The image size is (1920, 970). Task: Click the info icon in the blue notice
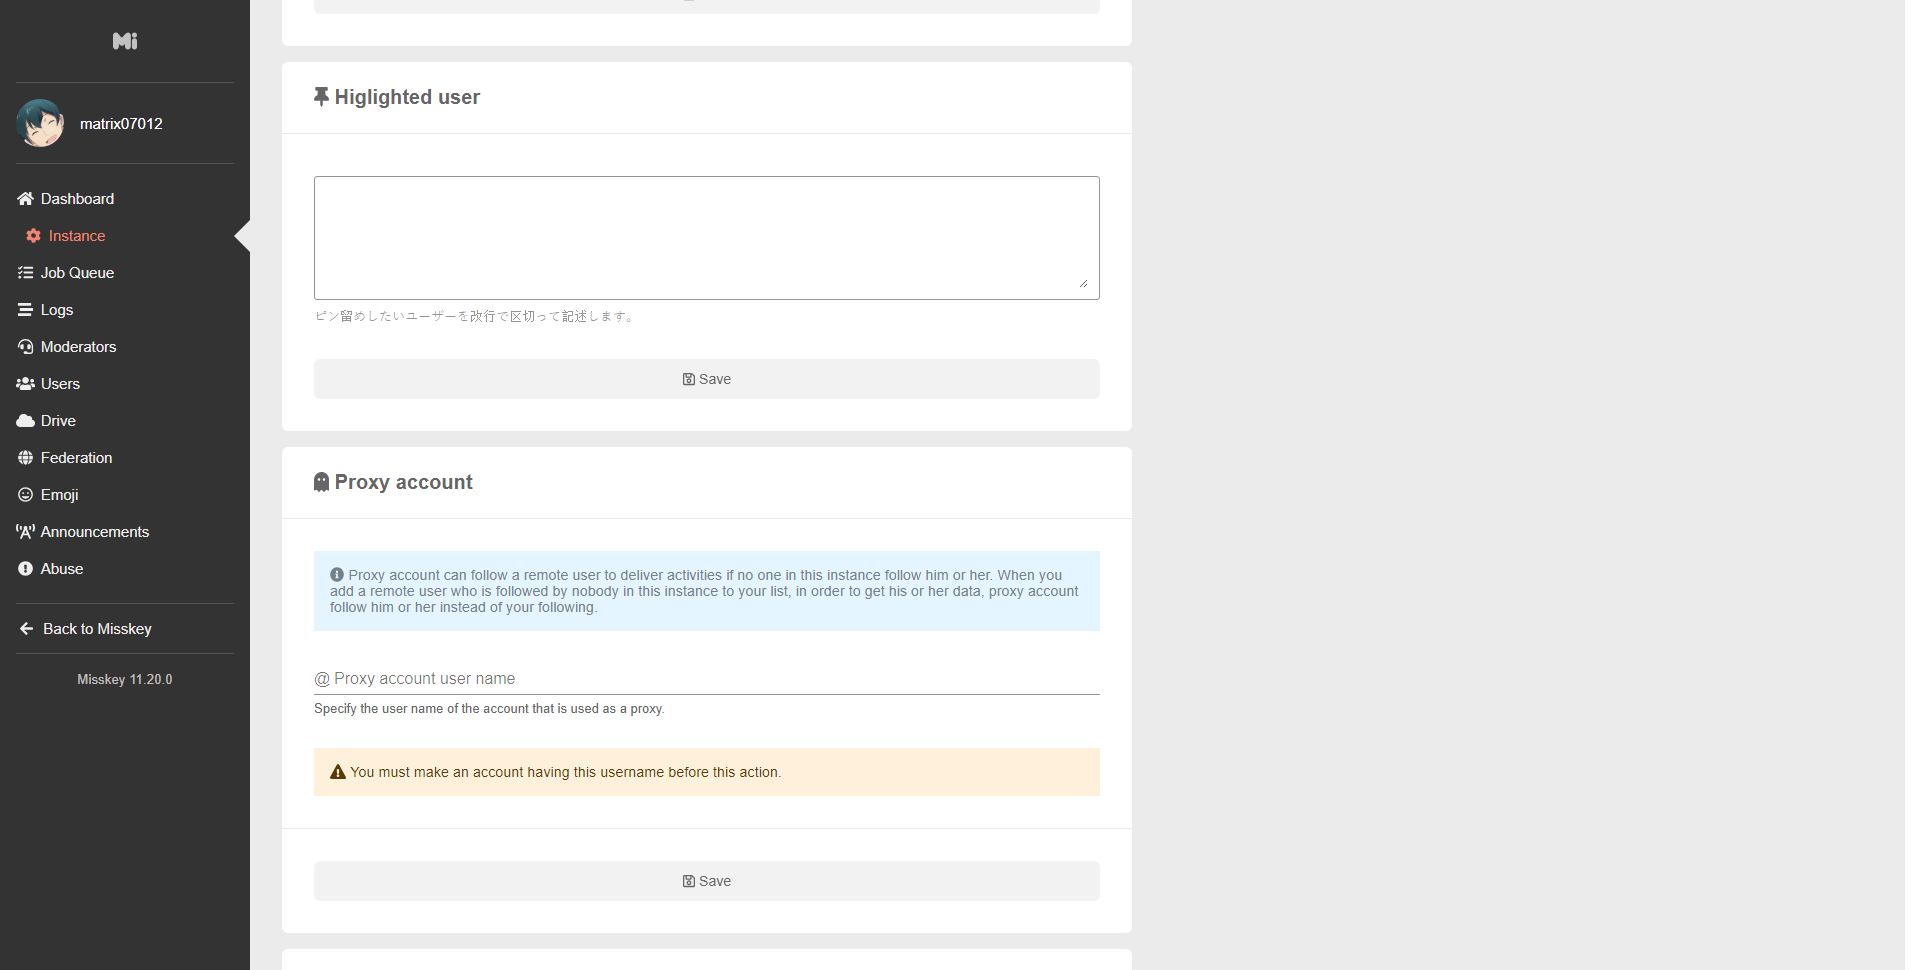click(337, 575)
